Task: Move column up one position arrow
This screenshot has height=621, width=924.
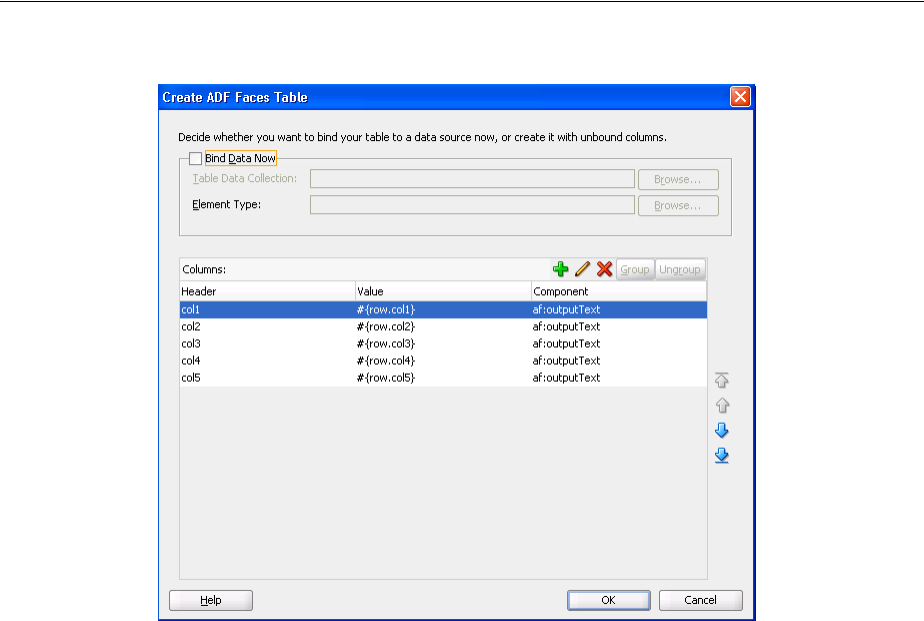Action: (x=722, y=405)
